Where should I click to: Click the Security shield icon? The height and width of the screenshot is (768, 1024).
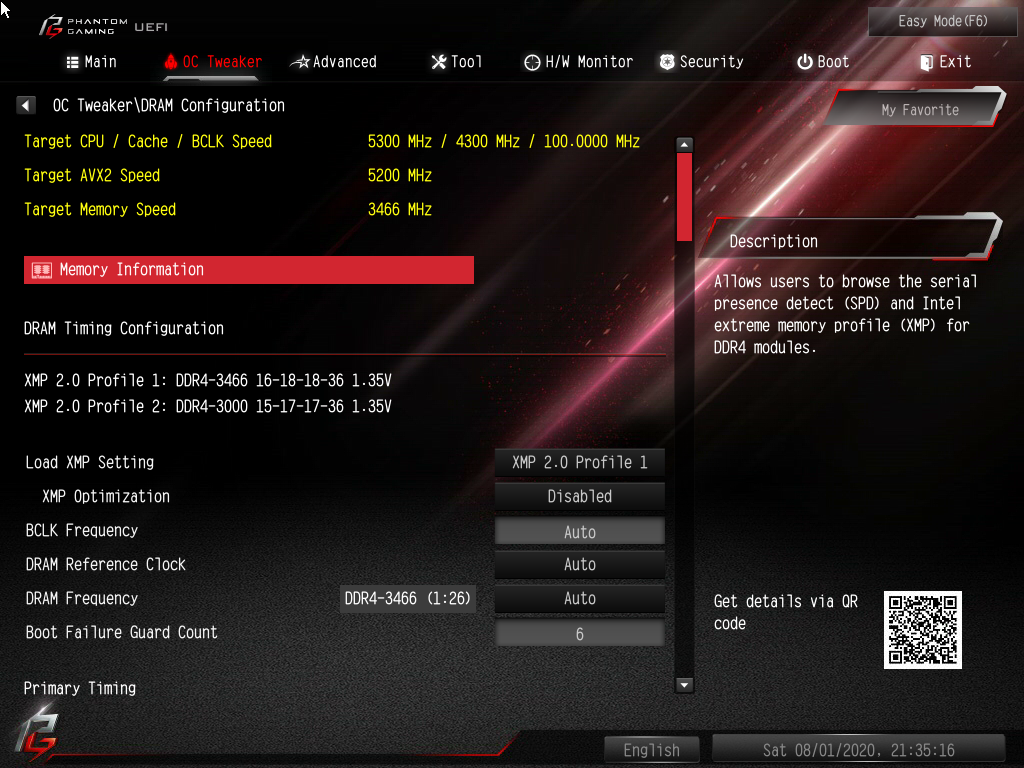(x=667, y=62)
